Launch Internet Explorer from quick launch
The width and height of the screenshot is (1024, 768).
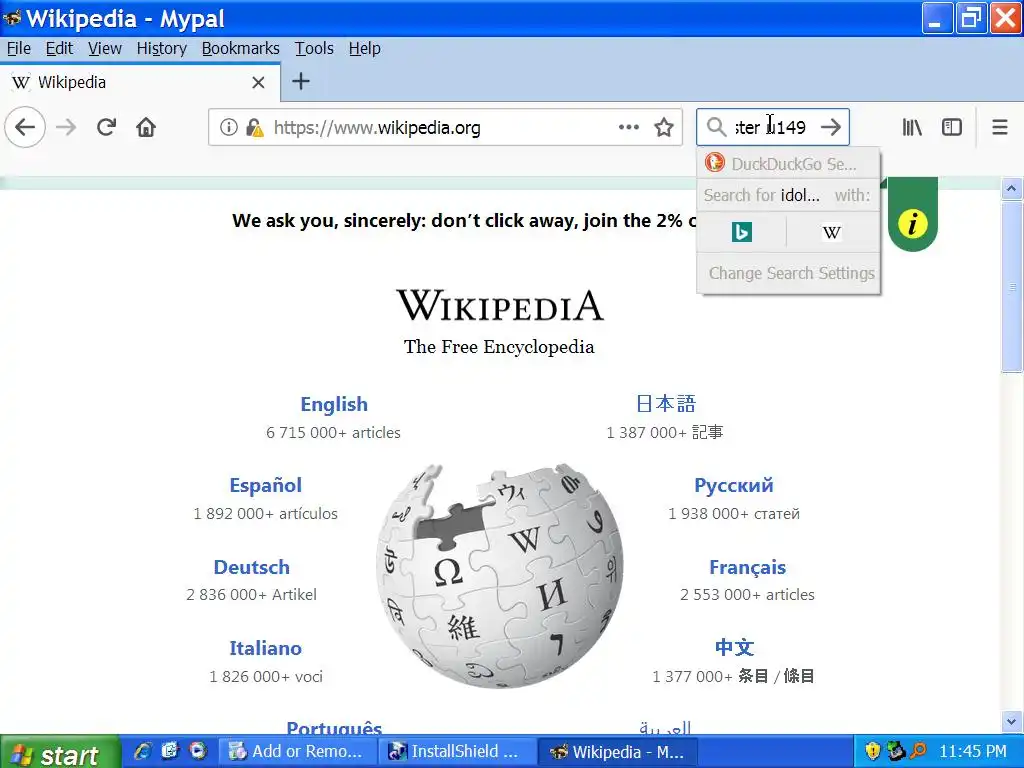[x=143, y=751]
